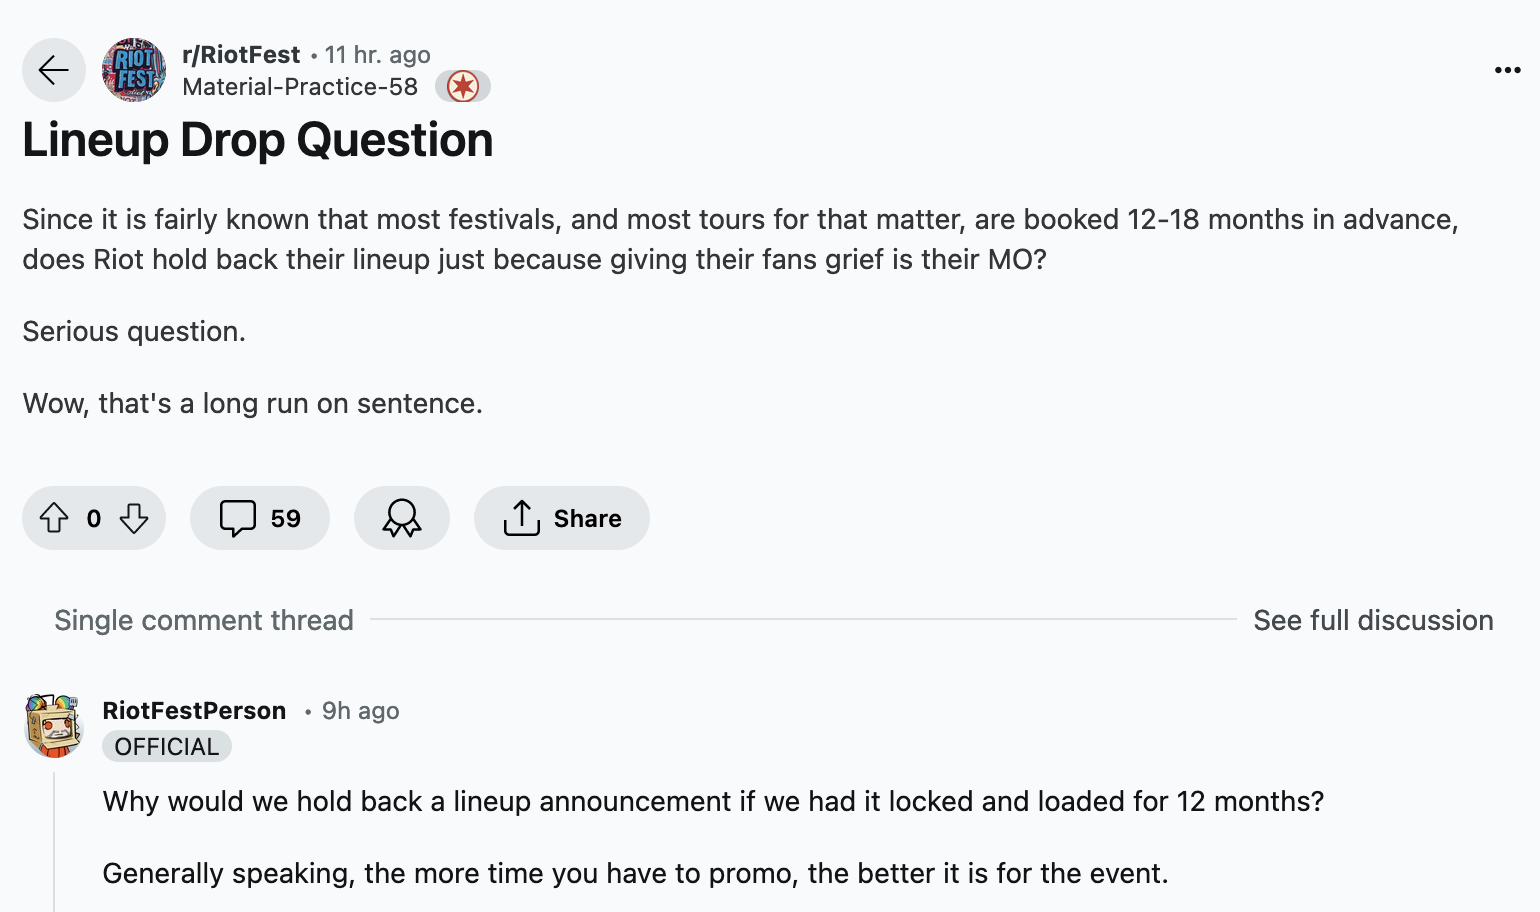Downvote the Lineup Drop Question post
Viewport: 1540px width, 912px height.
134,518
